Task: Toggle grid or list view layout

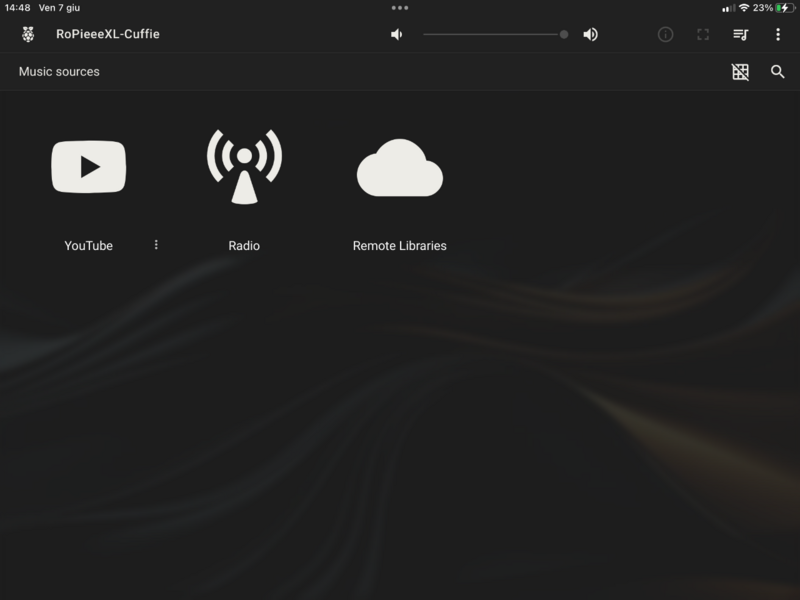Action: pyautogui.click(x=740, y=72)
